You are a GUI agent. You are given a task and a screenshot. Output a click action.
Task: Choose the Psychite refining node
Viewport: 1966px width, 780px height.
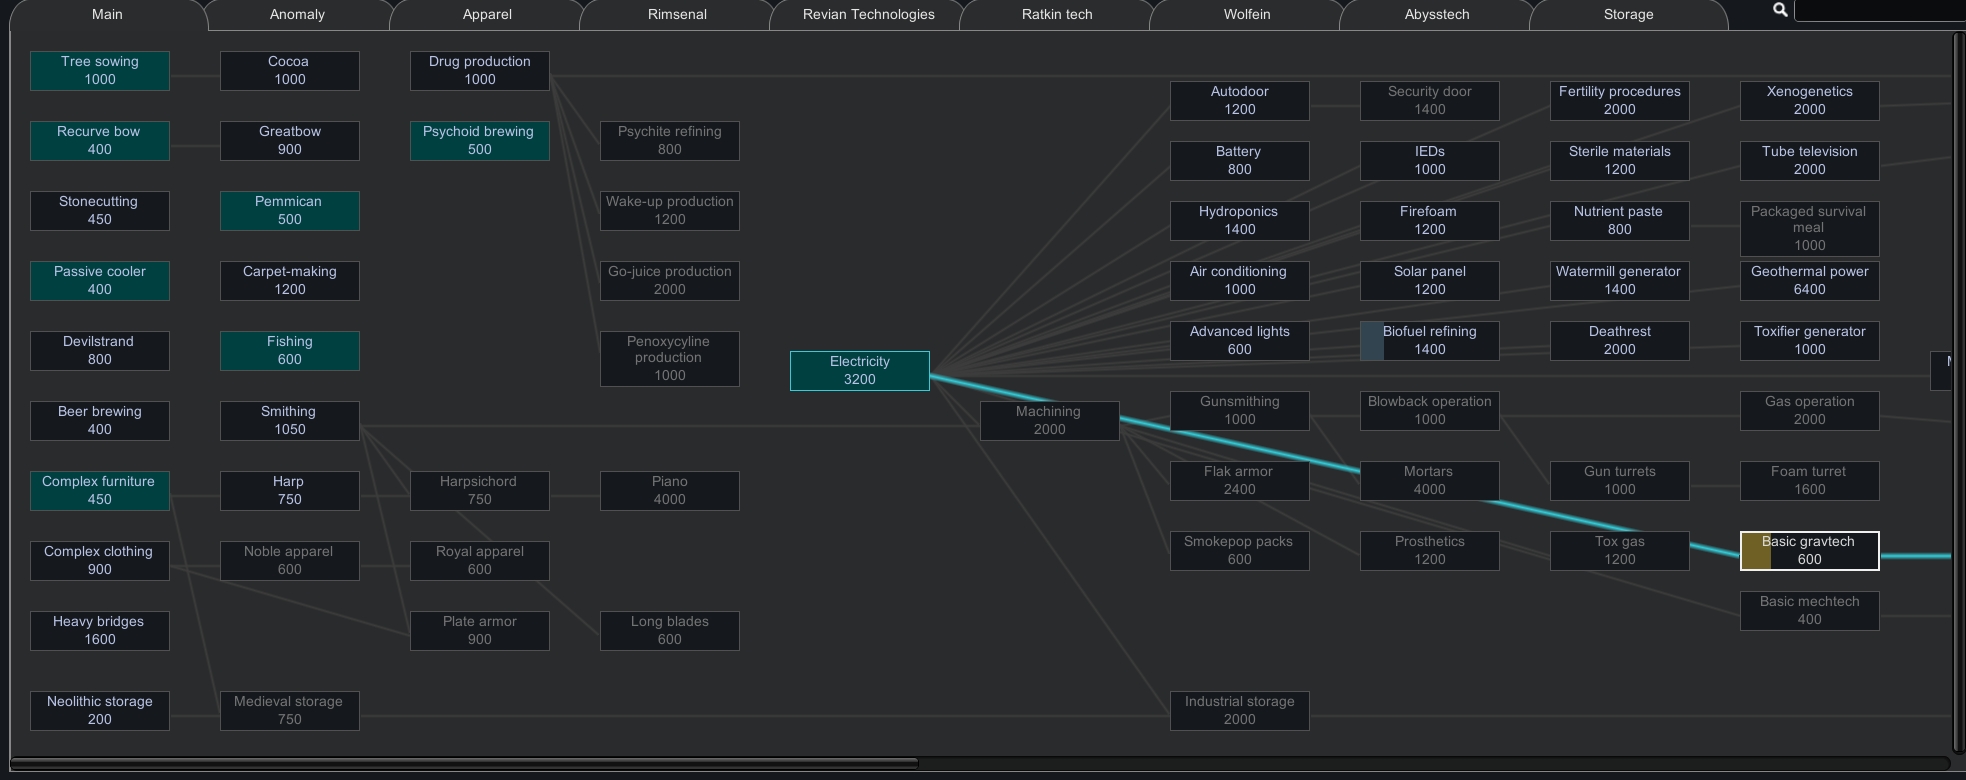(x=670, y=141)
